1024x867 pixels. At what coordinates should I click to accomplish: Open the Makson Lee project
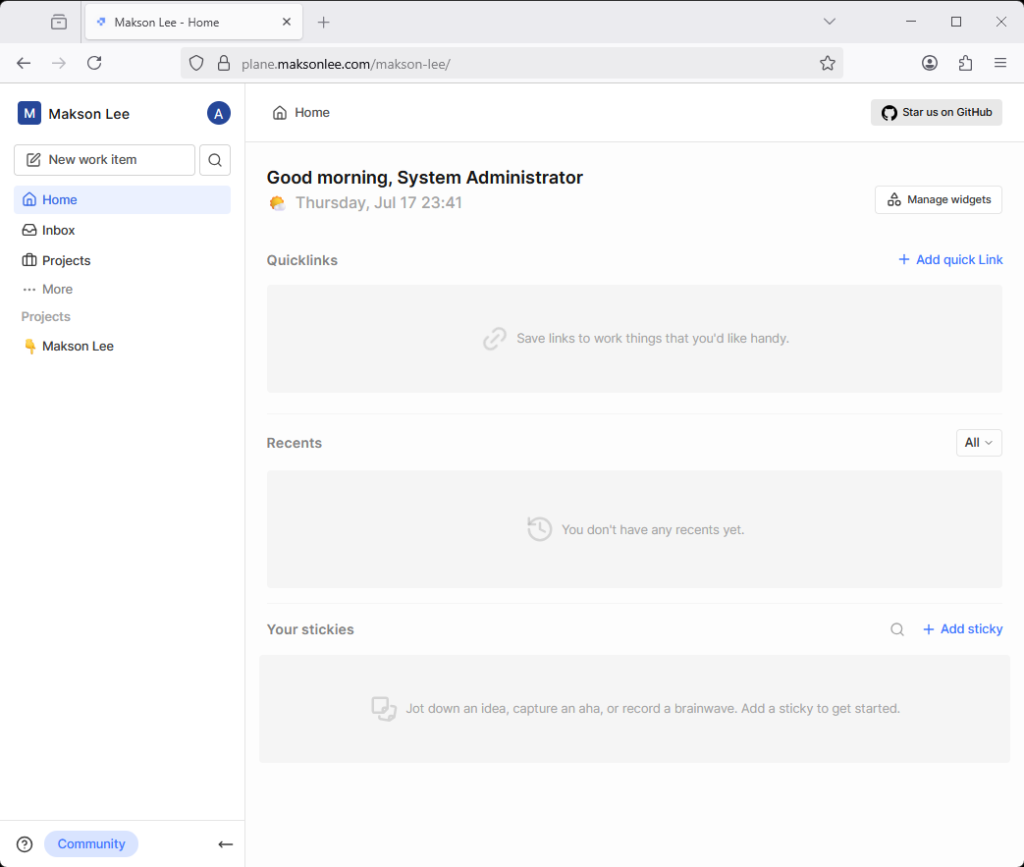tap(122, 346)
